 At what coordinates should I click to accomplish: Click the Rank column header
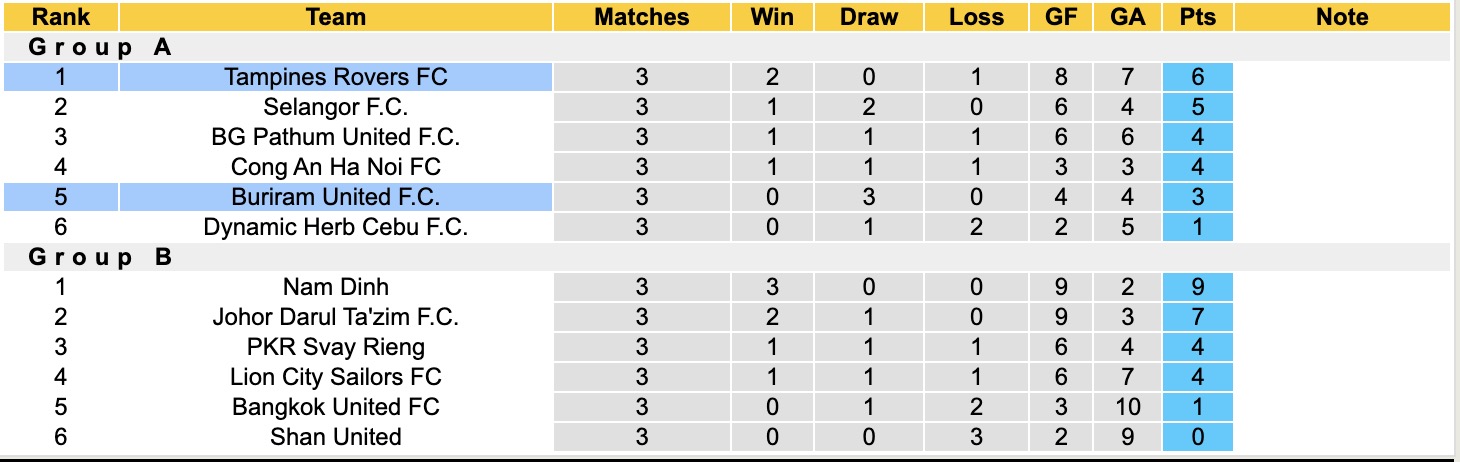coord(61,17)
